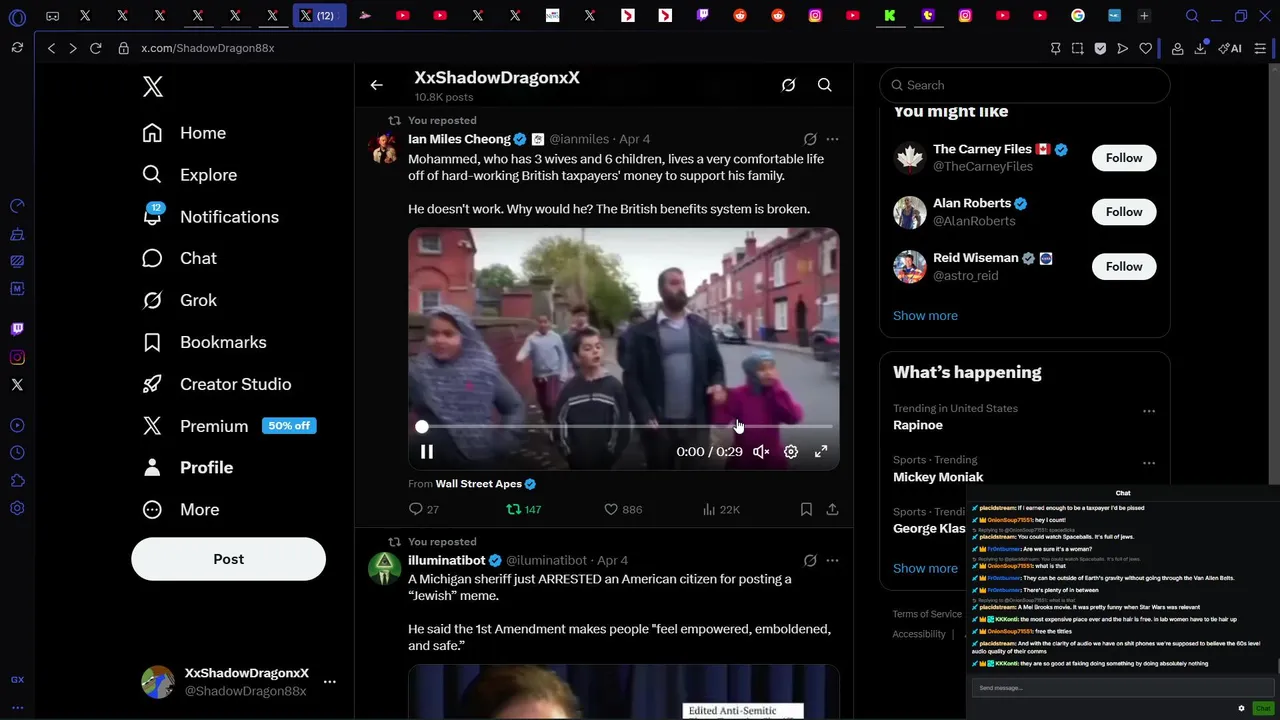Open Explore in the X sidebar
This screenshot has width=1280, height=720.
tap(190, 175)
